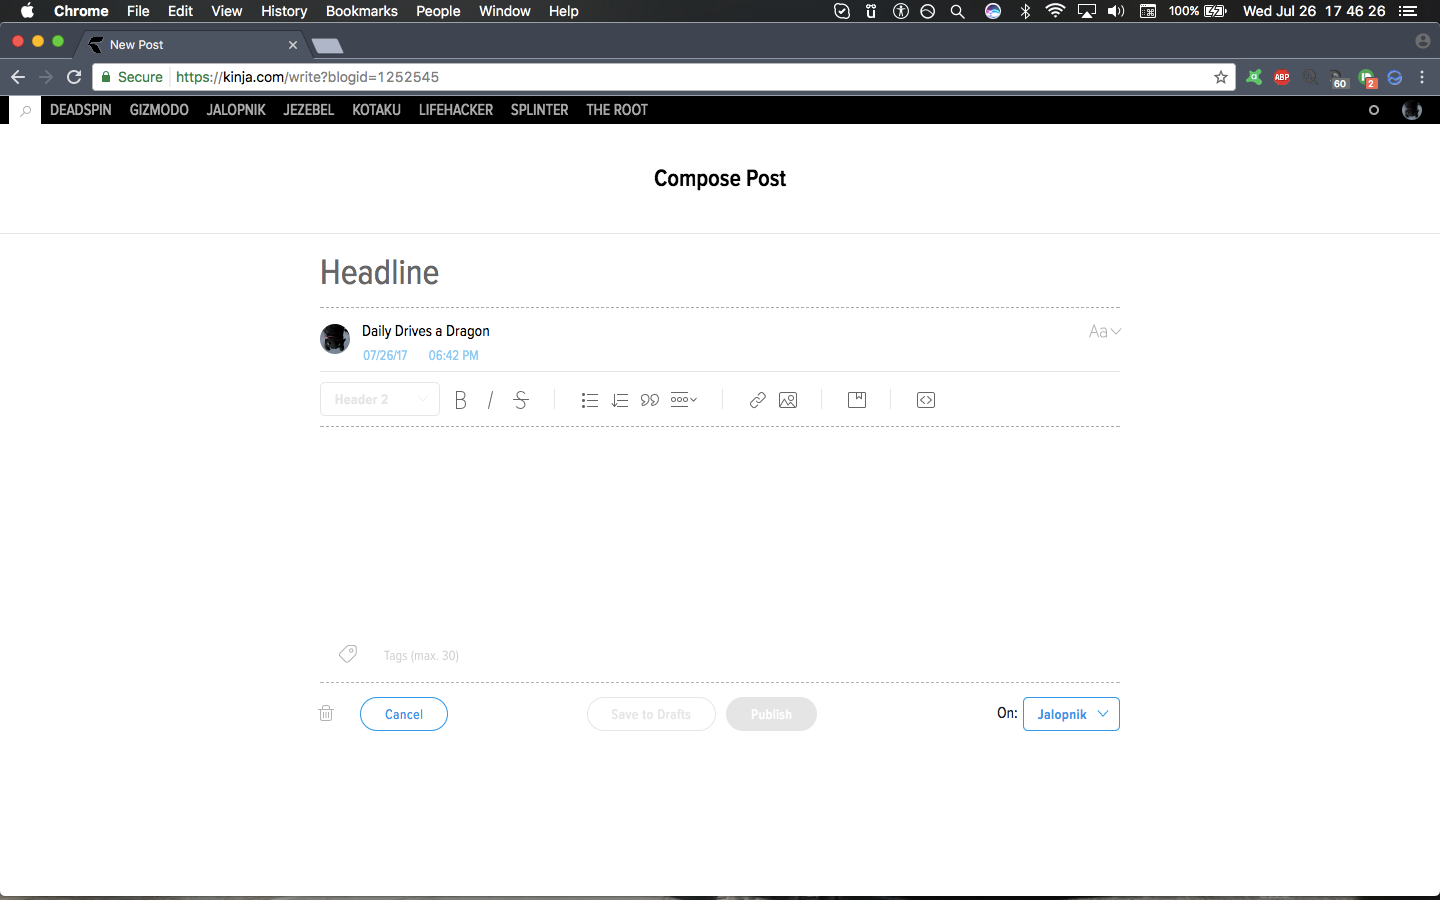Go to GIZMODO site link
This screenshot has height=900, width=1440.
pyautogui.click(x=159, y=110)
